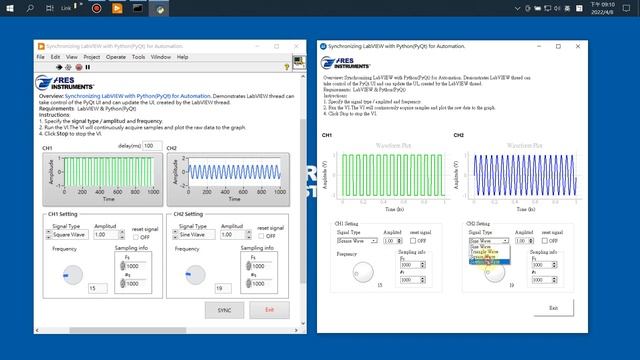Viewport: 640px width, 360px height.
Task: Open Task View on the taskbar
Action: click(x=49, y=8)
